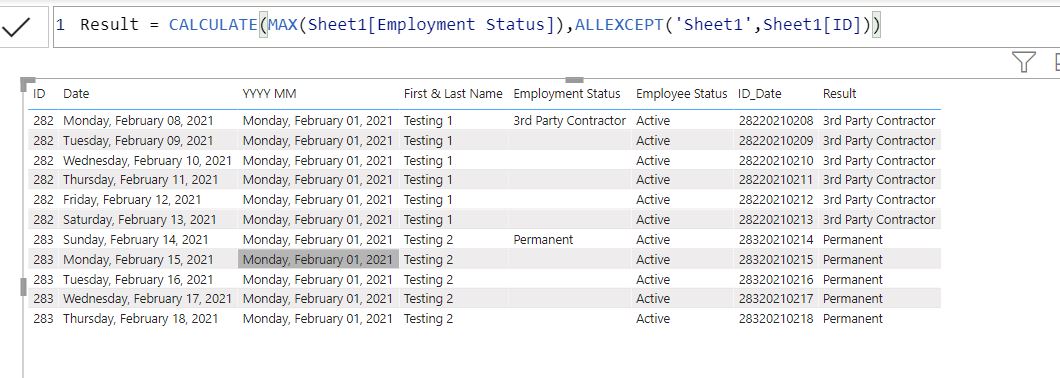Sort by the Date column header

coord(76,94)
